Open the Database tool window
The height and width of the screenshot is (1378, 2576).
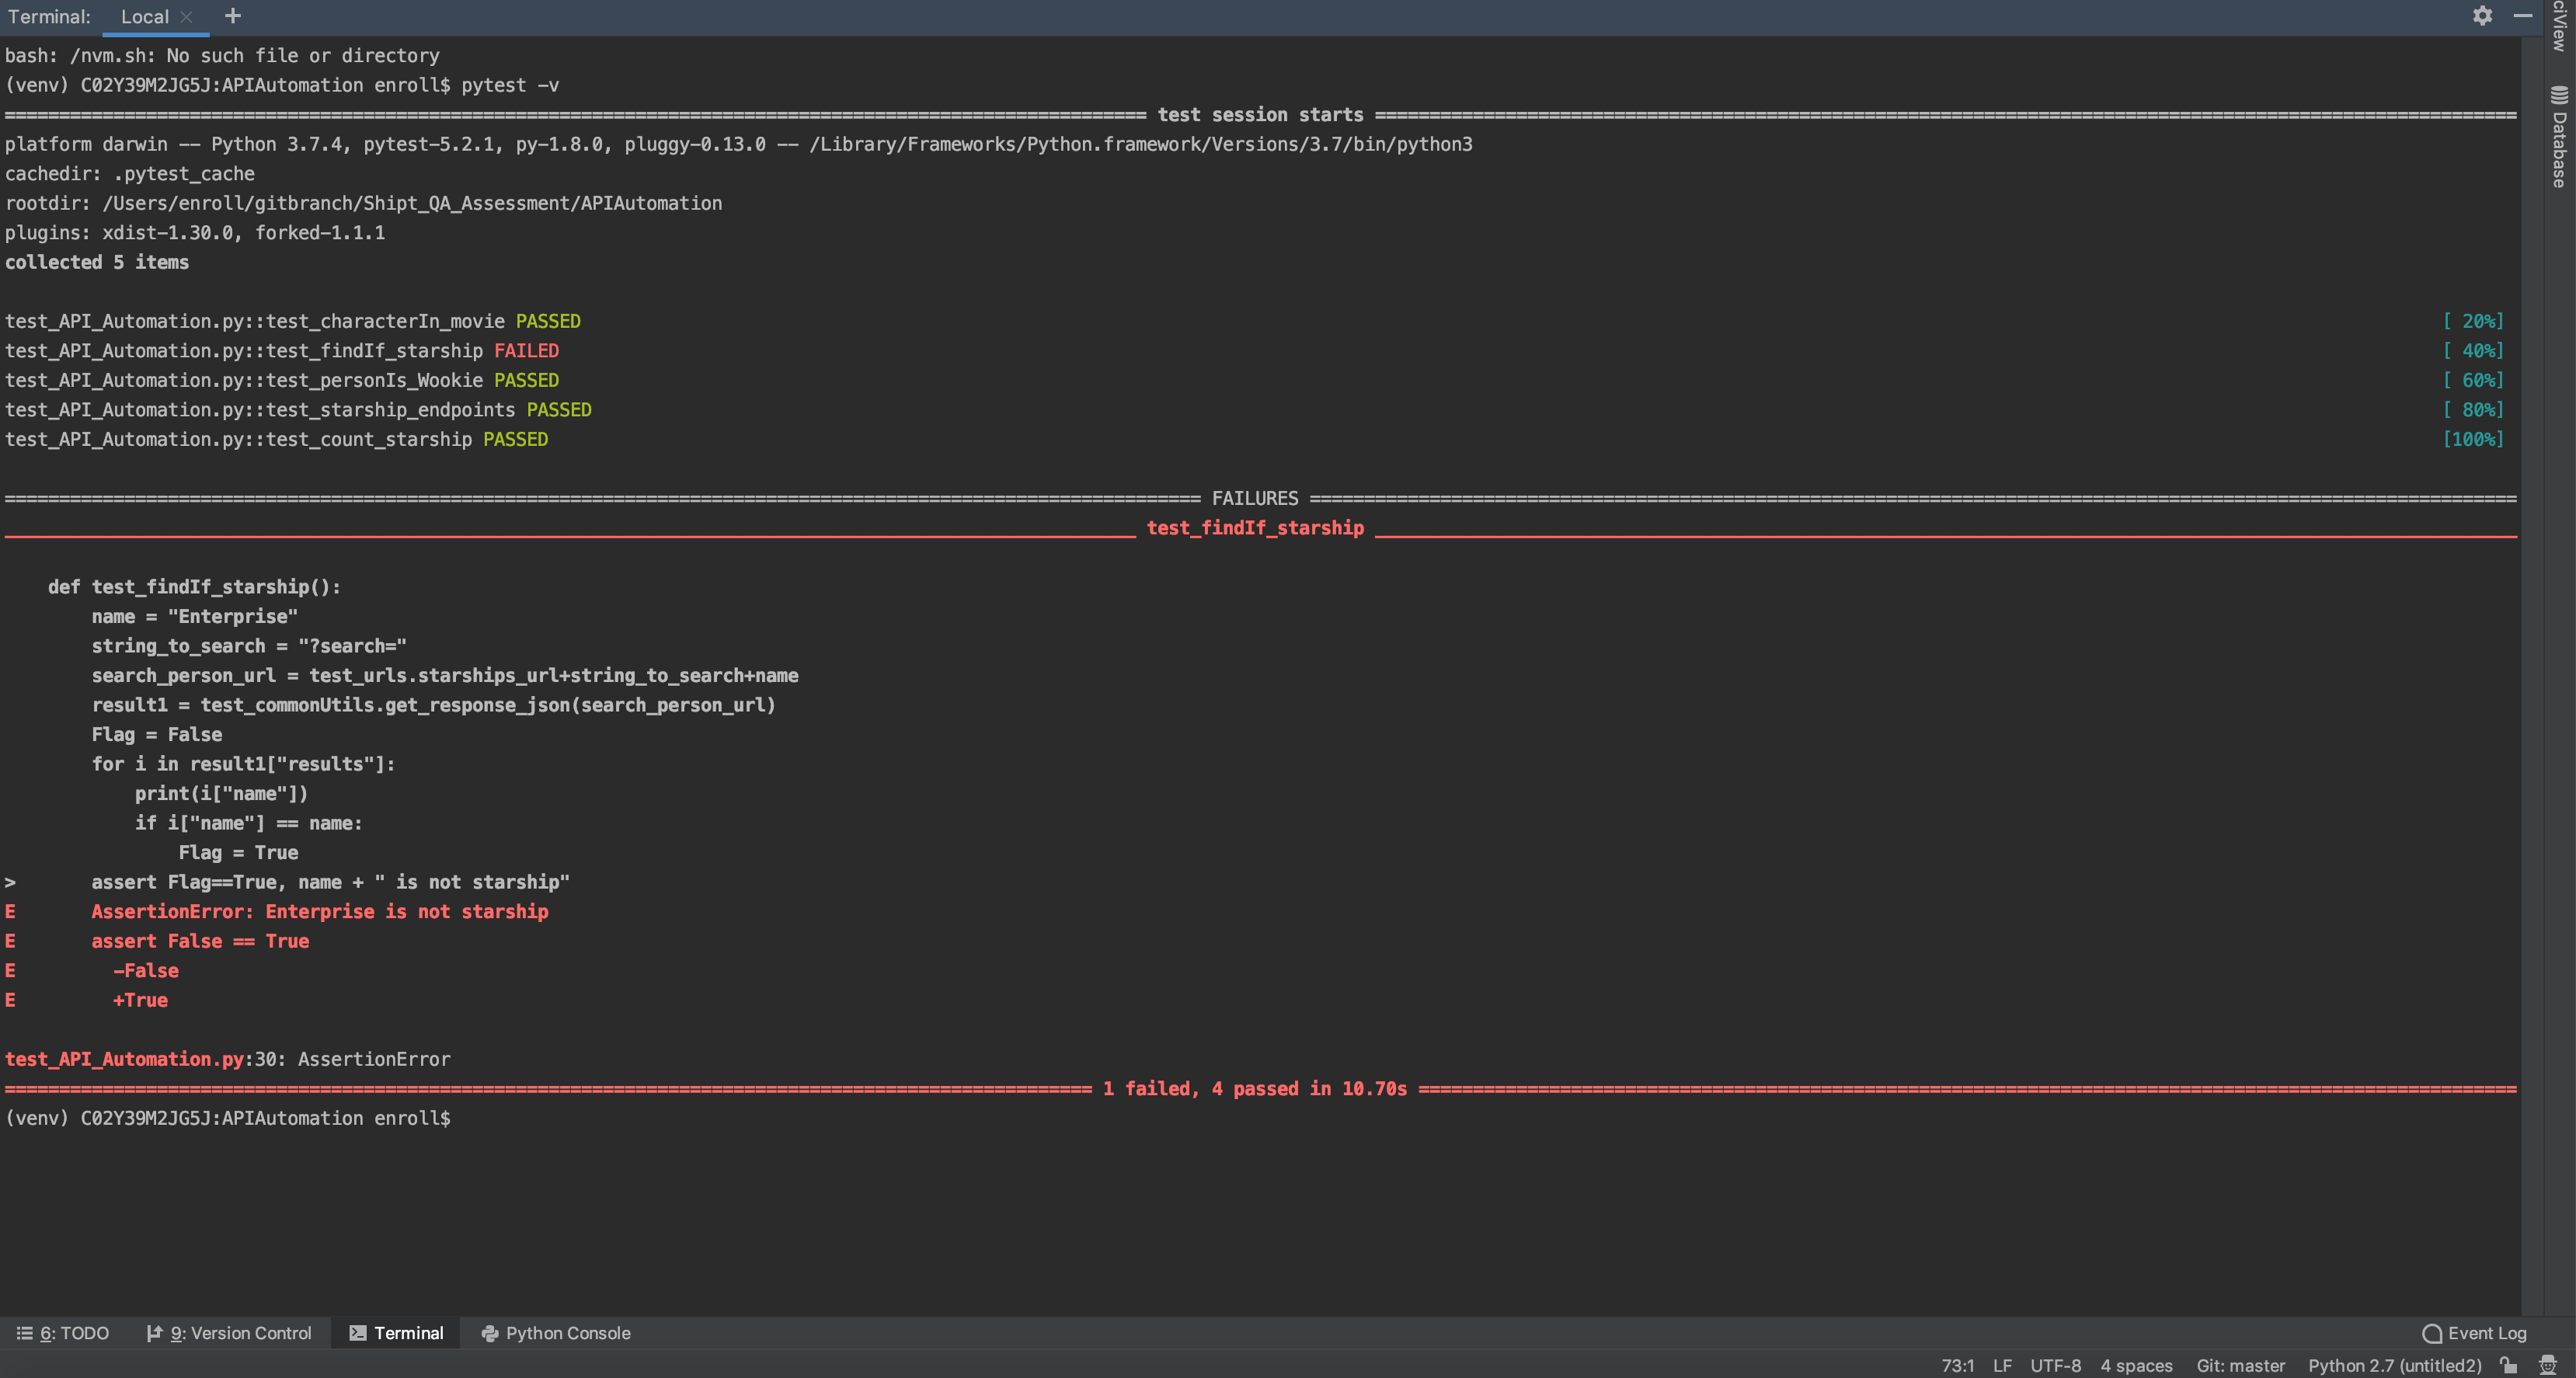[x=2559, y=137]
